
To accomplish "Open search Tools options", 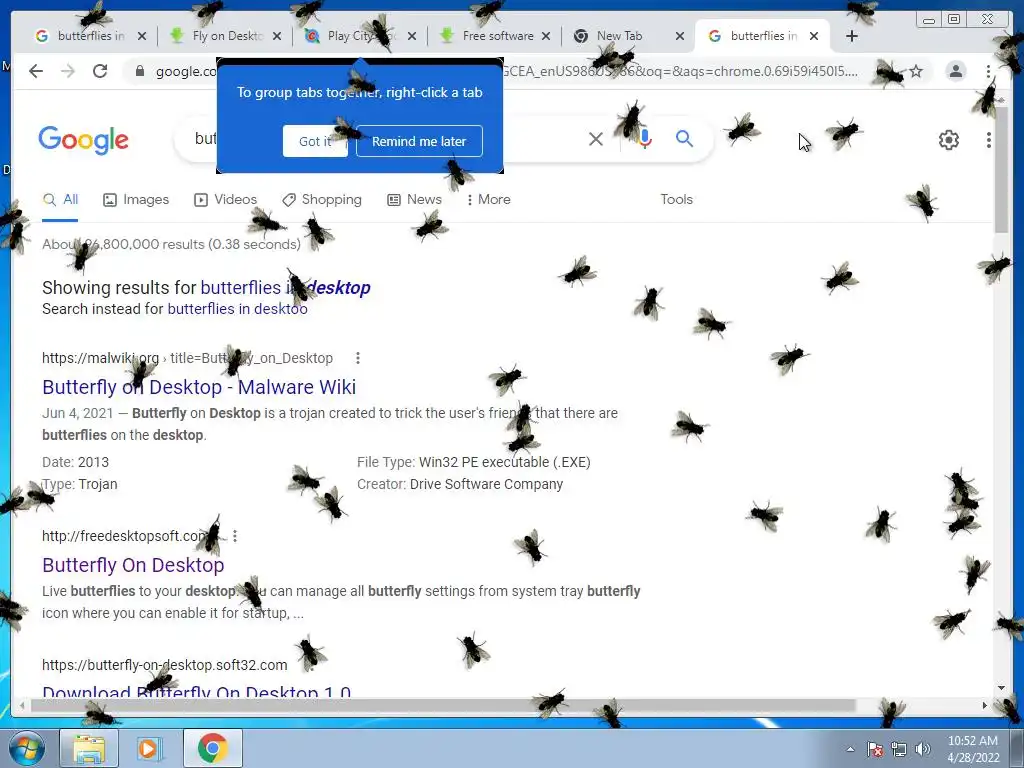I will pyautogui.click(x=676, y=199).
